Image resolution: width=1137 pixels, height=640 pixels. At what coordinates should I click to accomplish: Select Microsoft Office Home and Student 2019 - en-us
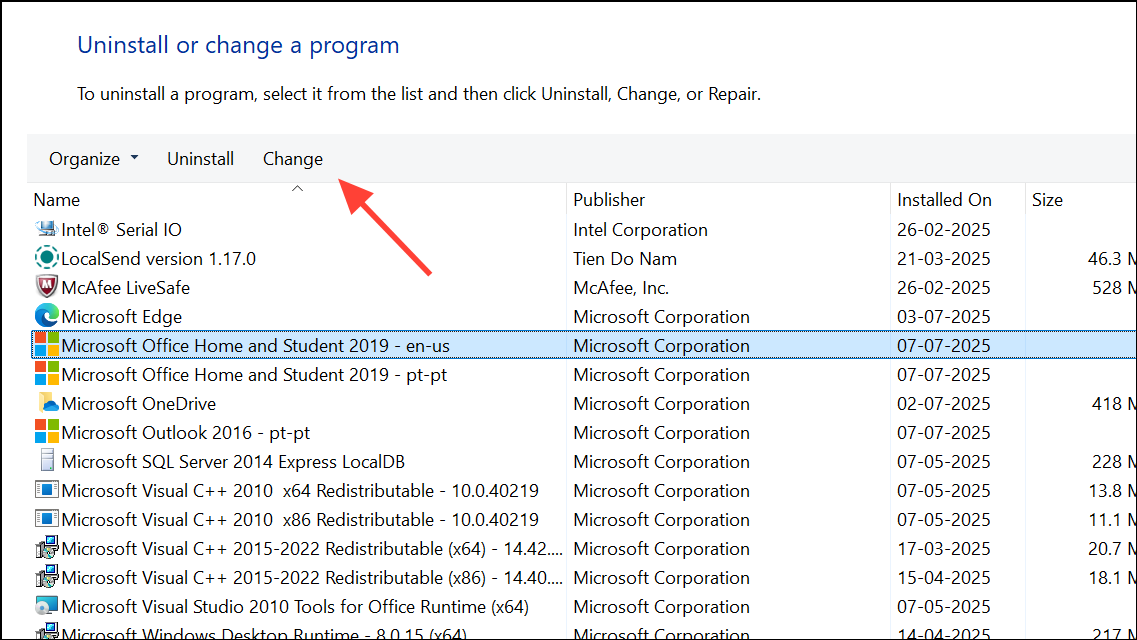(255, 346)
